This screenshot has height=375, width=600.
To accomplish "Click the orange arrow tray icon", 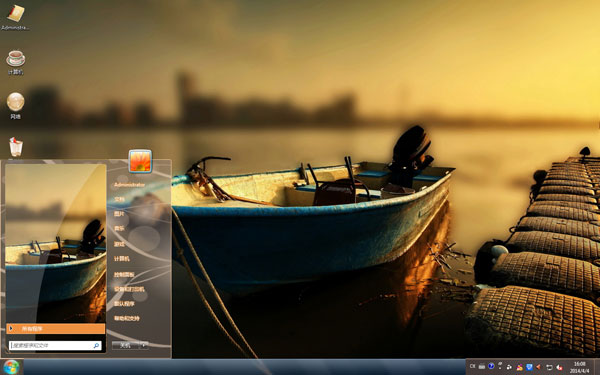I will [x=539, y=367].
